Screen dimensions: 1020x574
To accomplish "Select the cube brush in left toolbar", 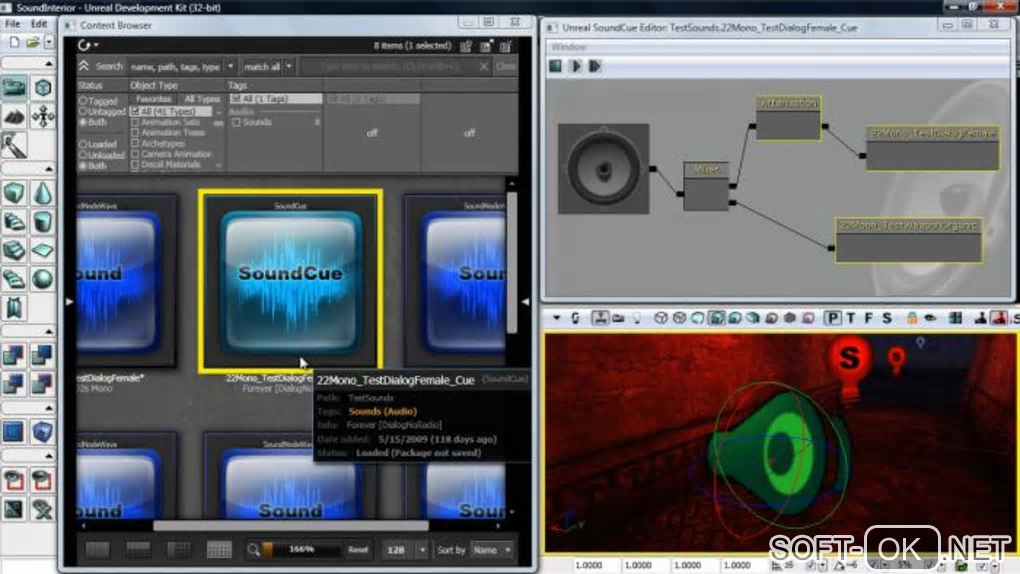I will pyautogui.click(x=15, y=193).
